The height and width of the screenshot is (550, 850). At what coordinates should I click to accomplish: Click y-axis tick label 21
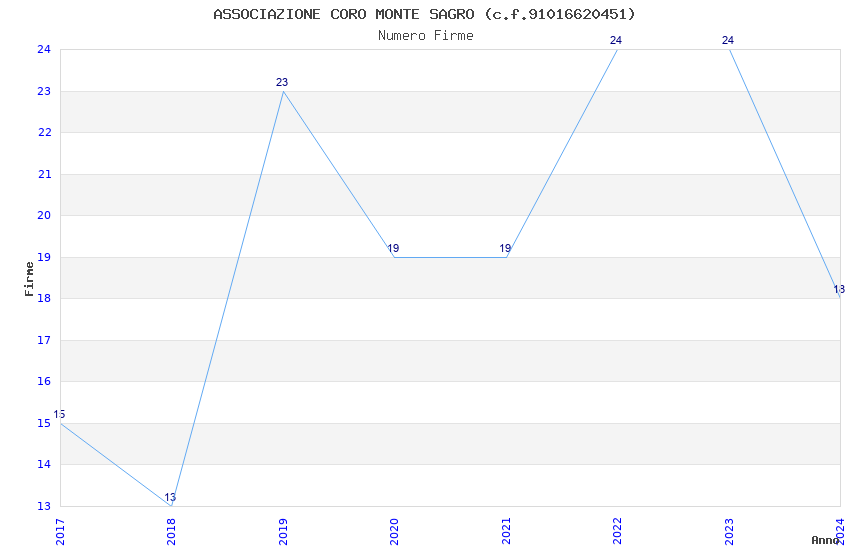pyautogui.click(x=44, y=174)
